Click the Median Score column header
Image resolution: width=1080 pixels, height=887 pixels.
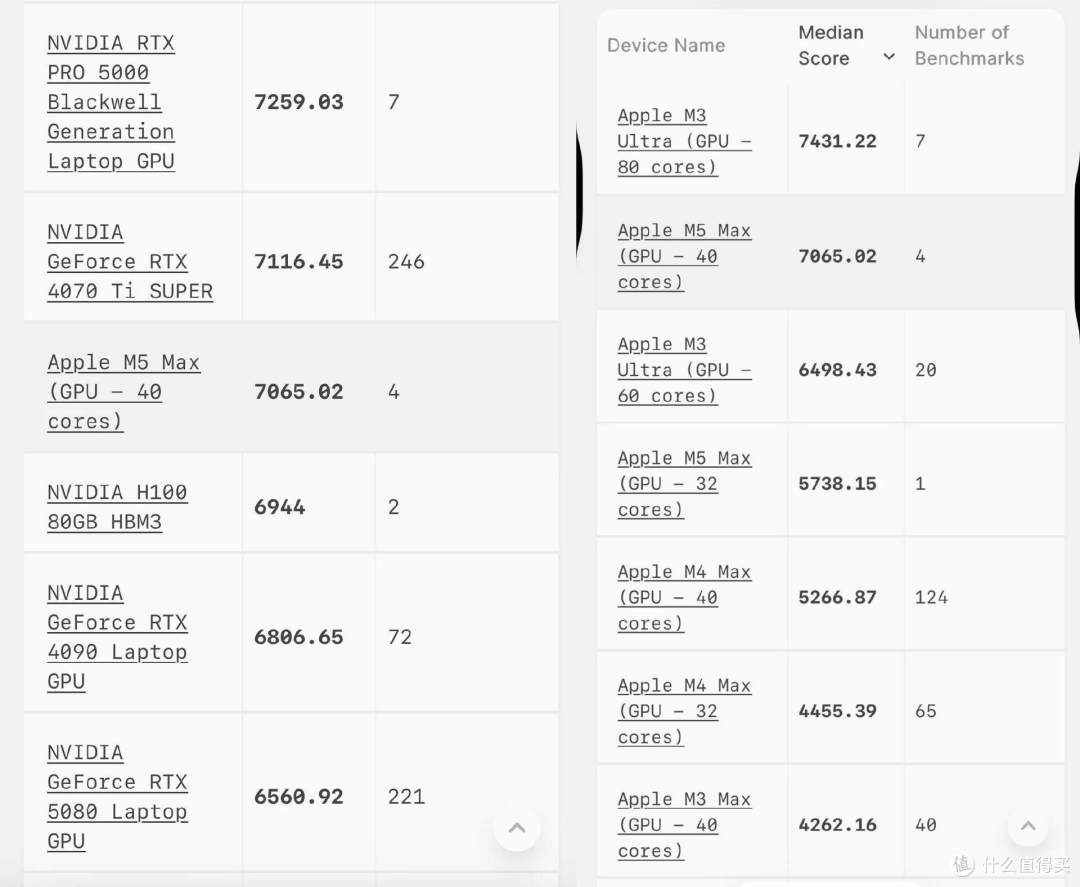coord(831,45)
